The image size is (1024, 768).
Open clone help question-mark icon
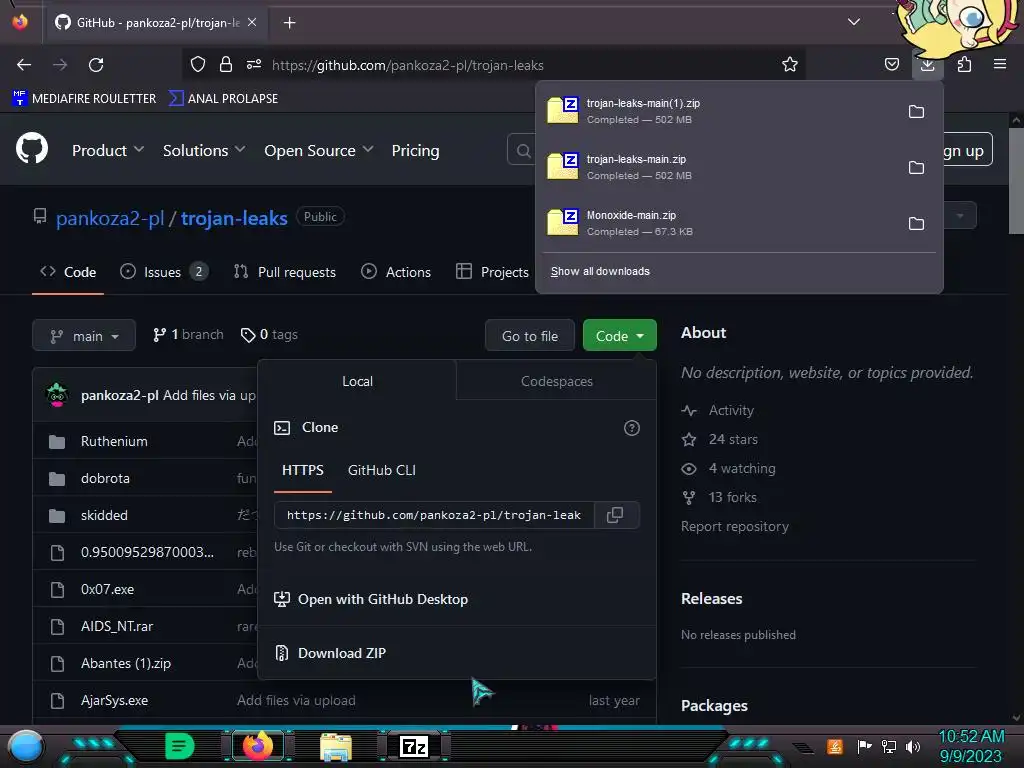tap(632, 428)
